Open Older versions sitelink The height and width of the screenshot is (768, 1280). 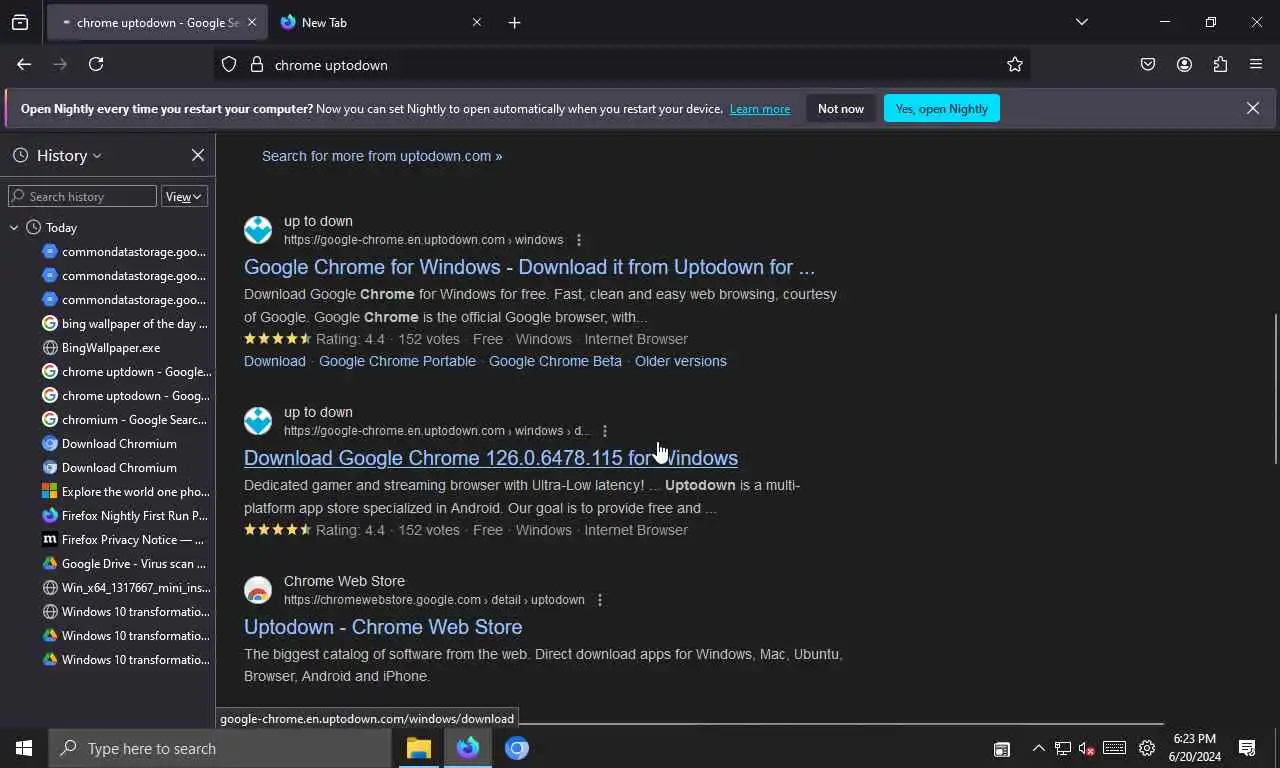(681, 361)
